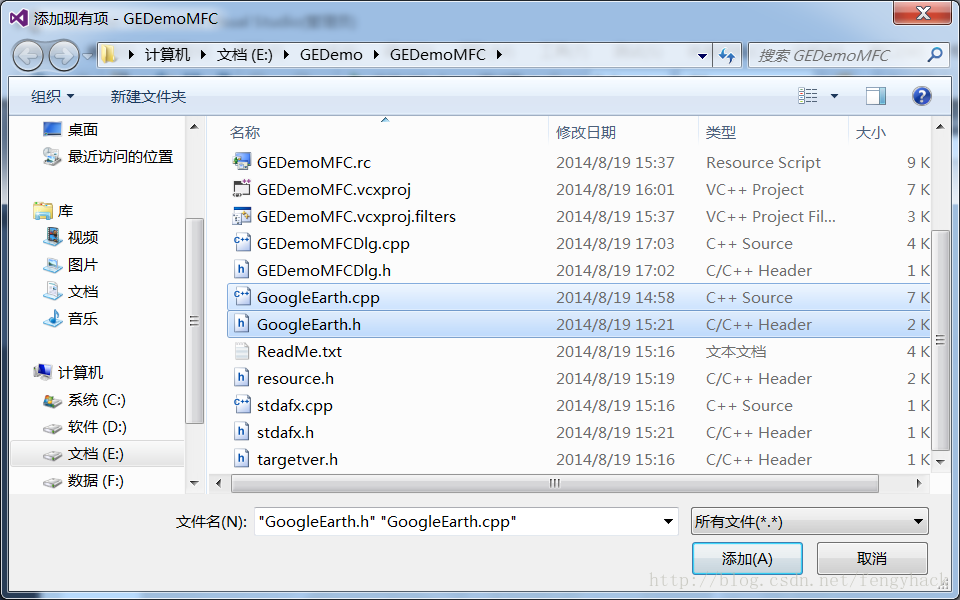Expand the address bar history dropdown
Screen dimensions: 960x600
702,56
